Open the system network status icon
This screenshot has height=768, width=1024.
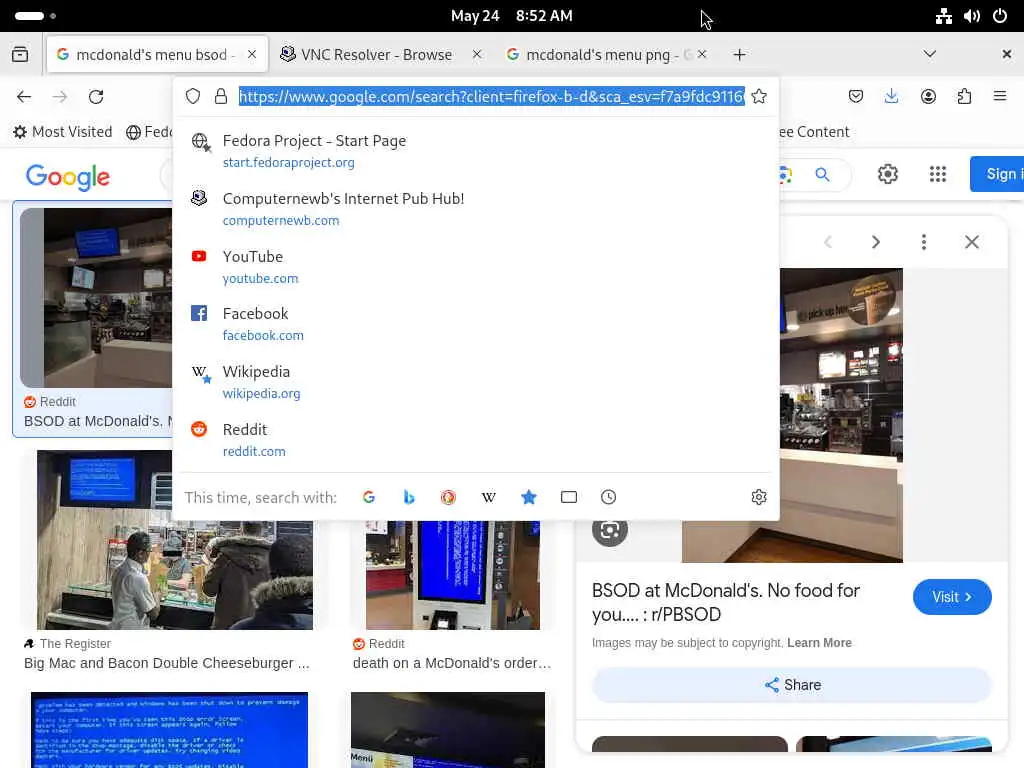pos(943,16)
